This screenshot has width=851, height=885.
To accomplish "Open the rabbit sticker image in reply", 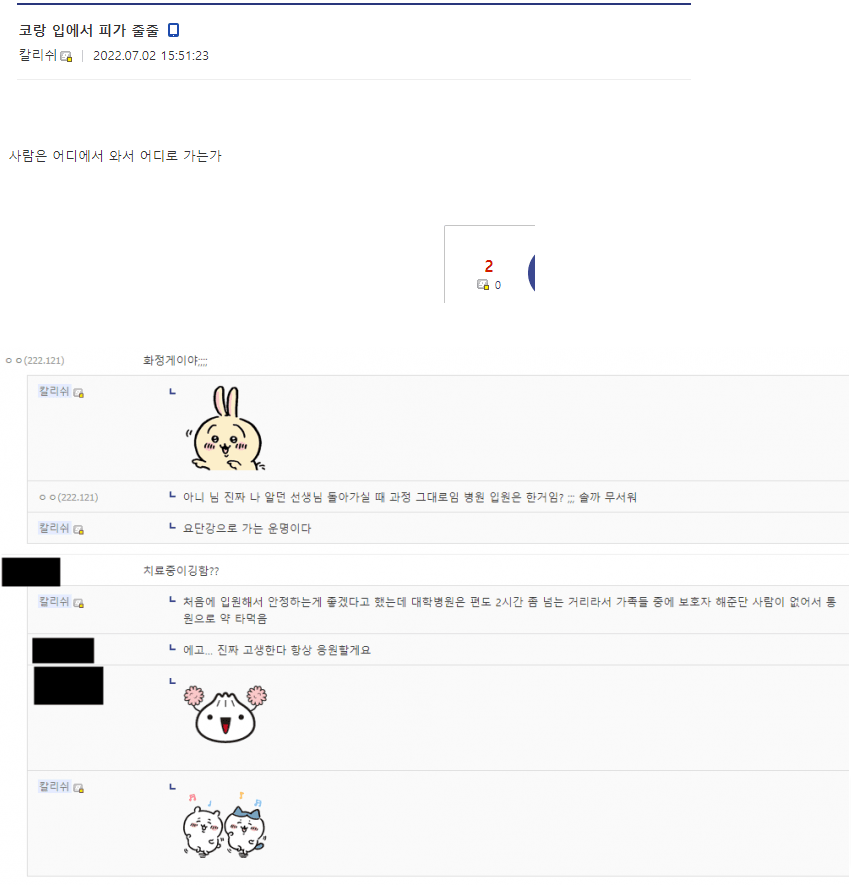I will tap(226, 428).
